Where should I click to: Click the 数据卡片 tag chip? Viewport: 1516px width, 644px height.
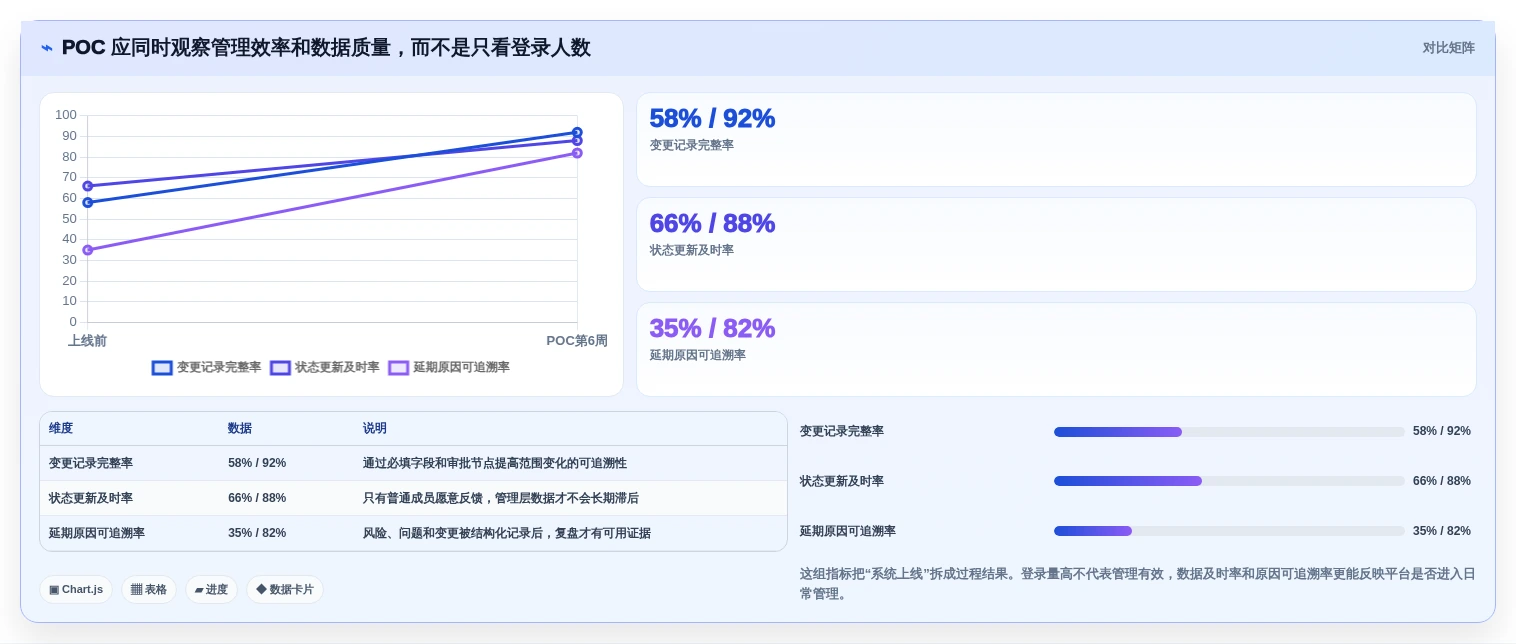pyautogui.click(x=285, y=589)
